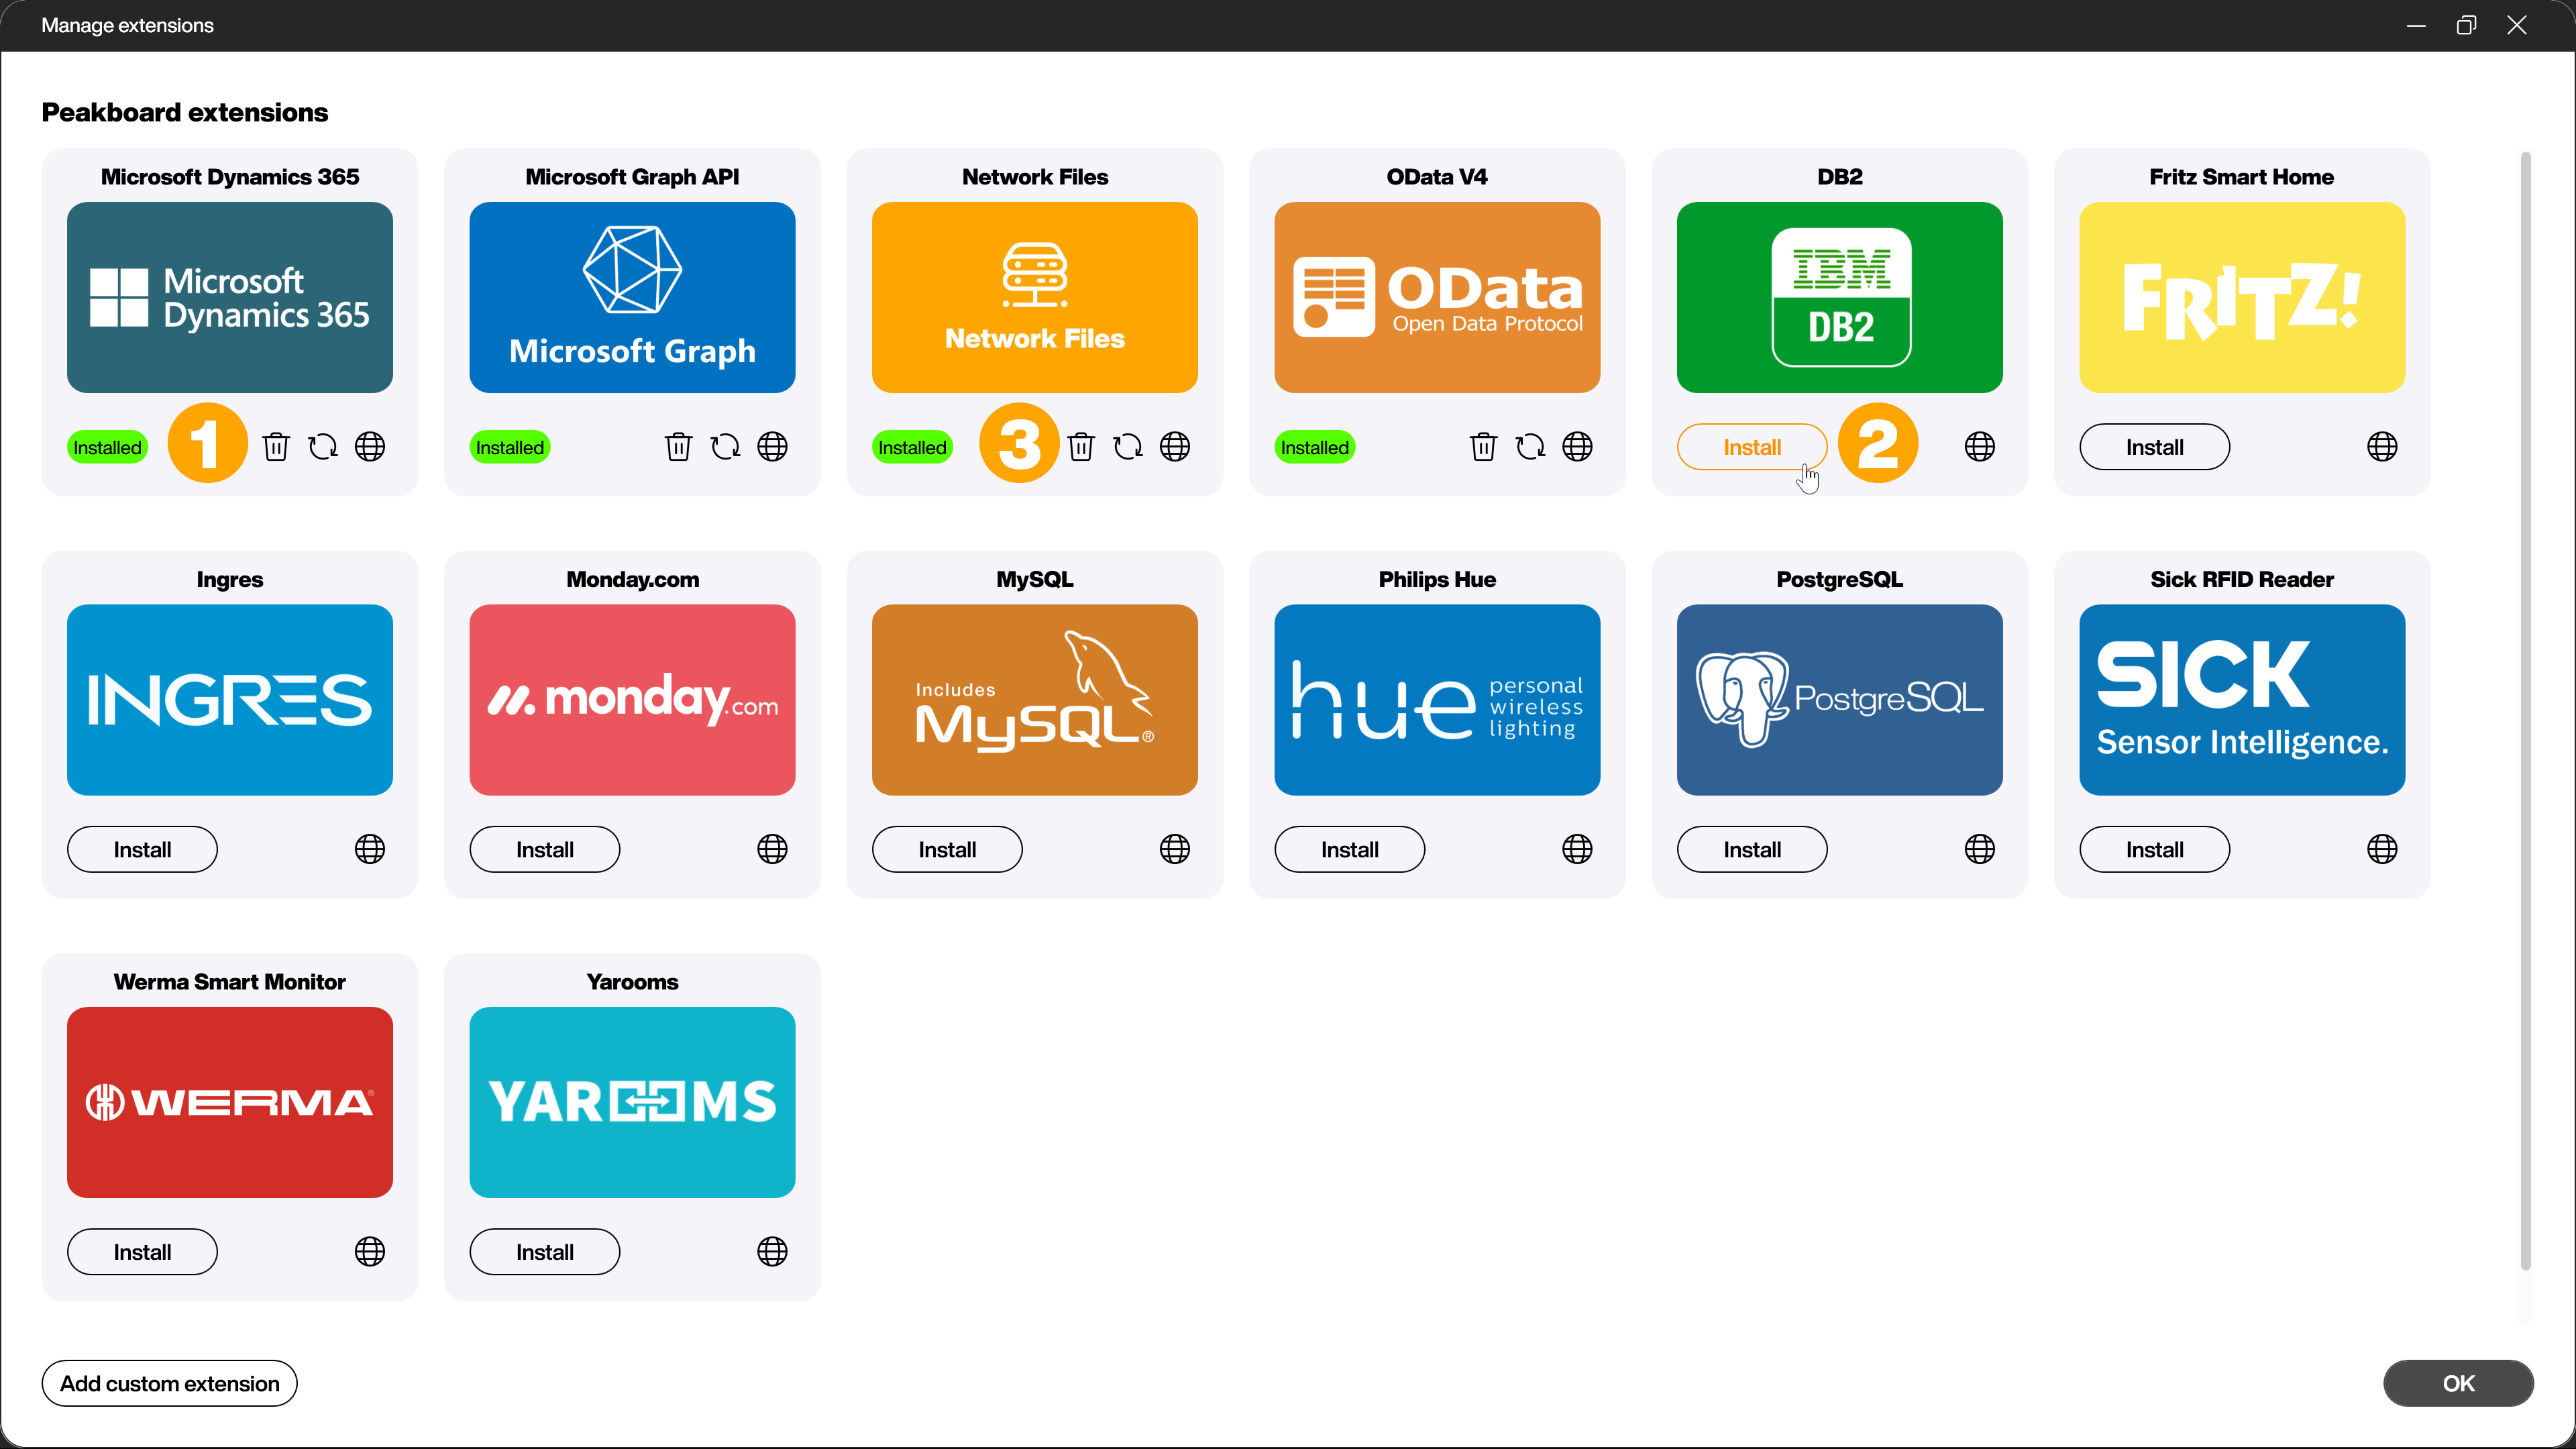2576x1449 pixels.
Task: Refresh the OData V4 extension
Action: 1531,447
